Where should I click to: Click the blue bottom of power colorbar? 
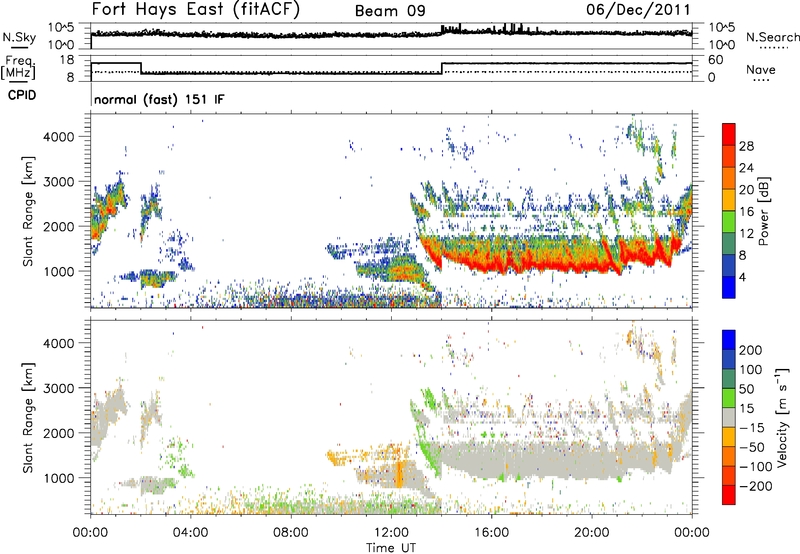(729, 287)
